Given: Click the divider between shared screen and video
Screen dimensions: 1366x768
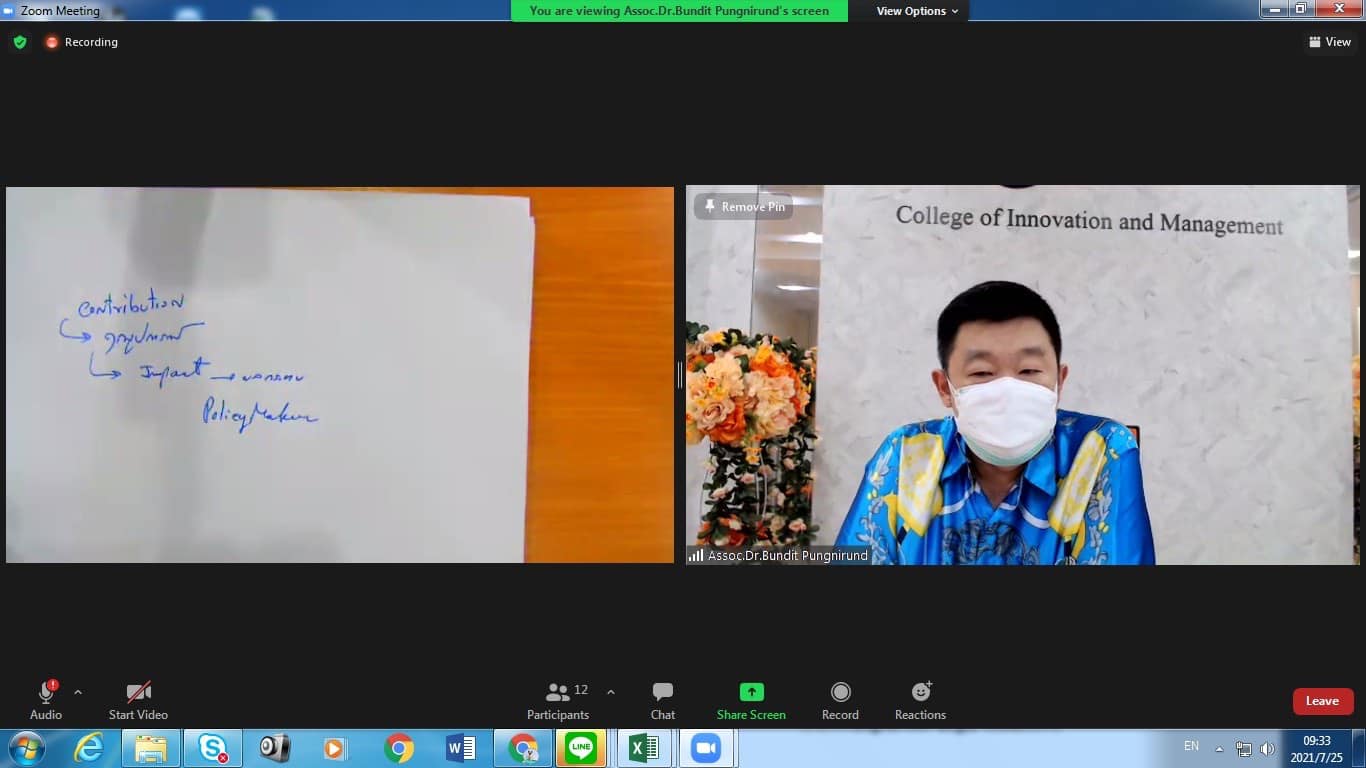Looking at the screenshot, I should (680, 375).
